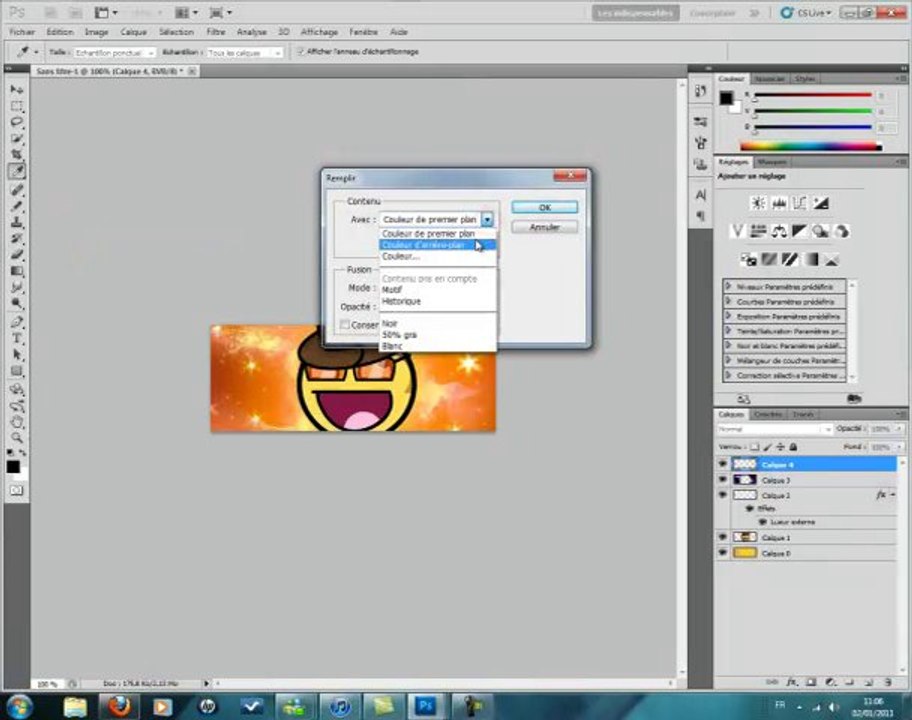
Task: Select the Rectangular Marquee tool
Action: [x=17, y=106]
